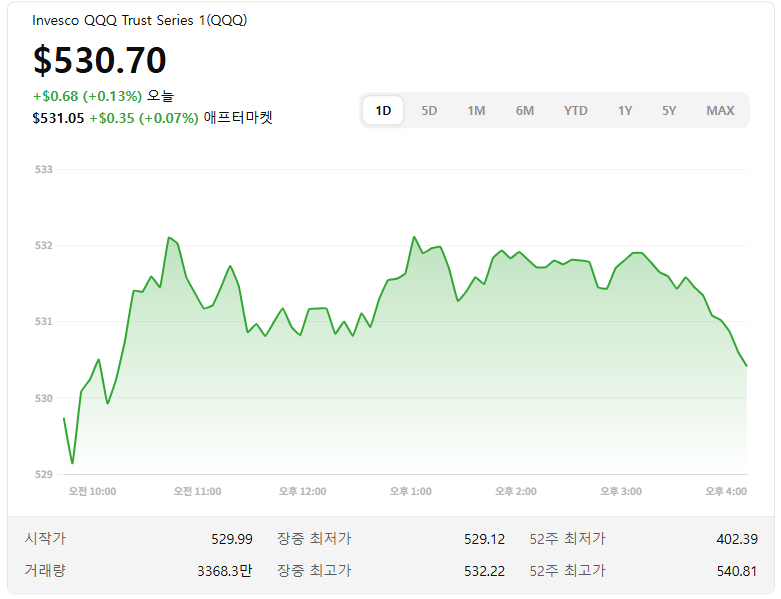Click the 오후 3:00 time axis label

tap(621, 491)
